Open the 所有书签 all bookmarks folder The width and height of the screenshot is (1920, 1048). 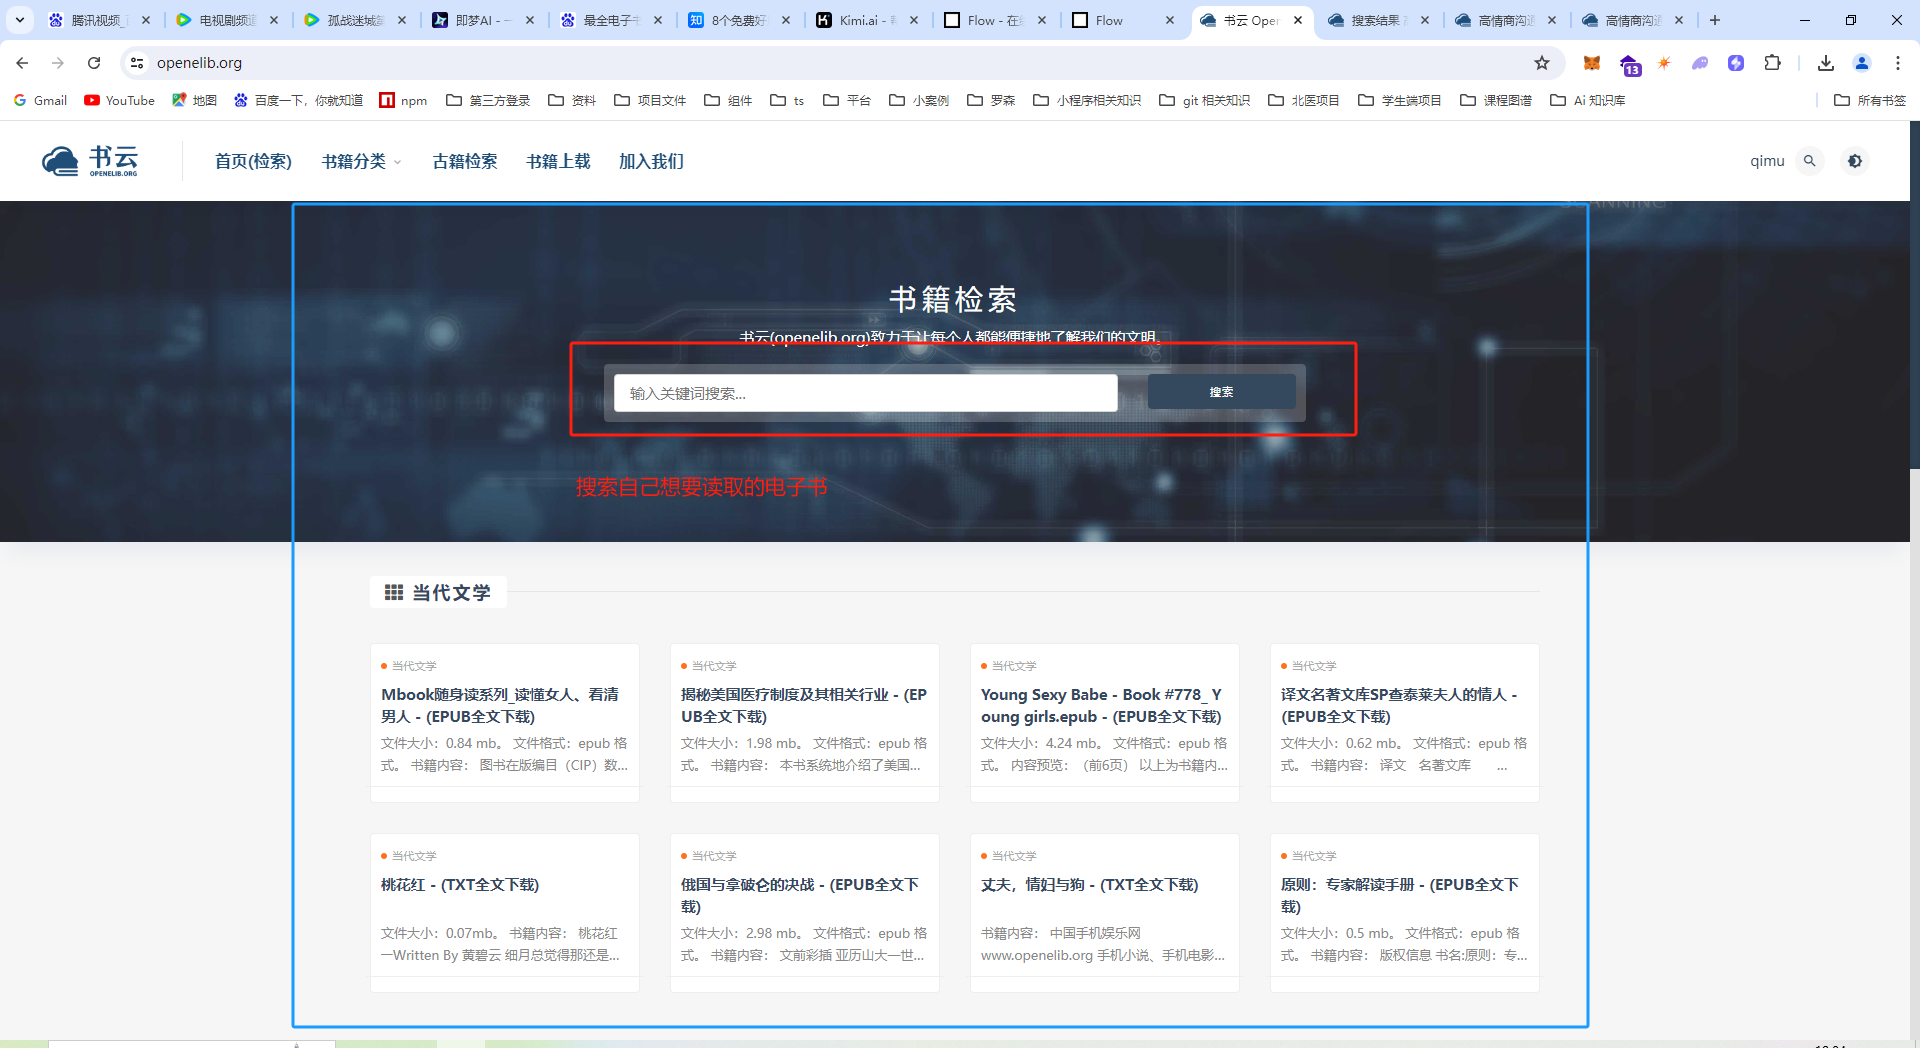(1870, 100)
